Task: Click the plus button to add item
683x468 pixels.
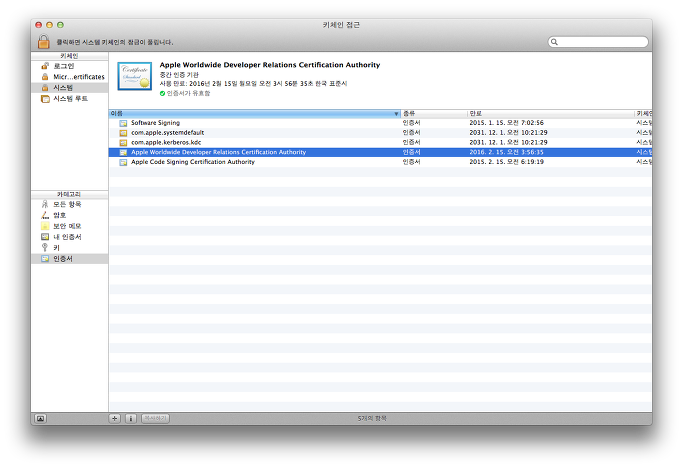Action: tap(115, 418)
